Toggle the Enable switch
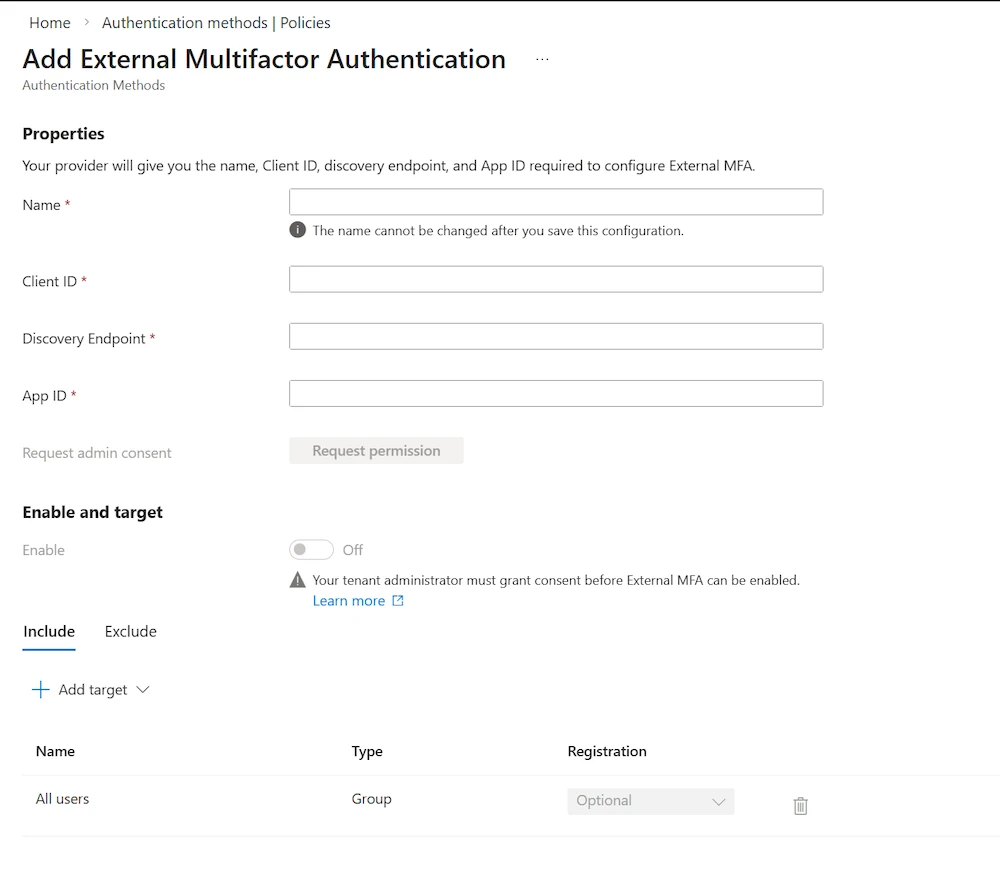The height and width of the screenshot is (884, 1000). coord(311,550)
